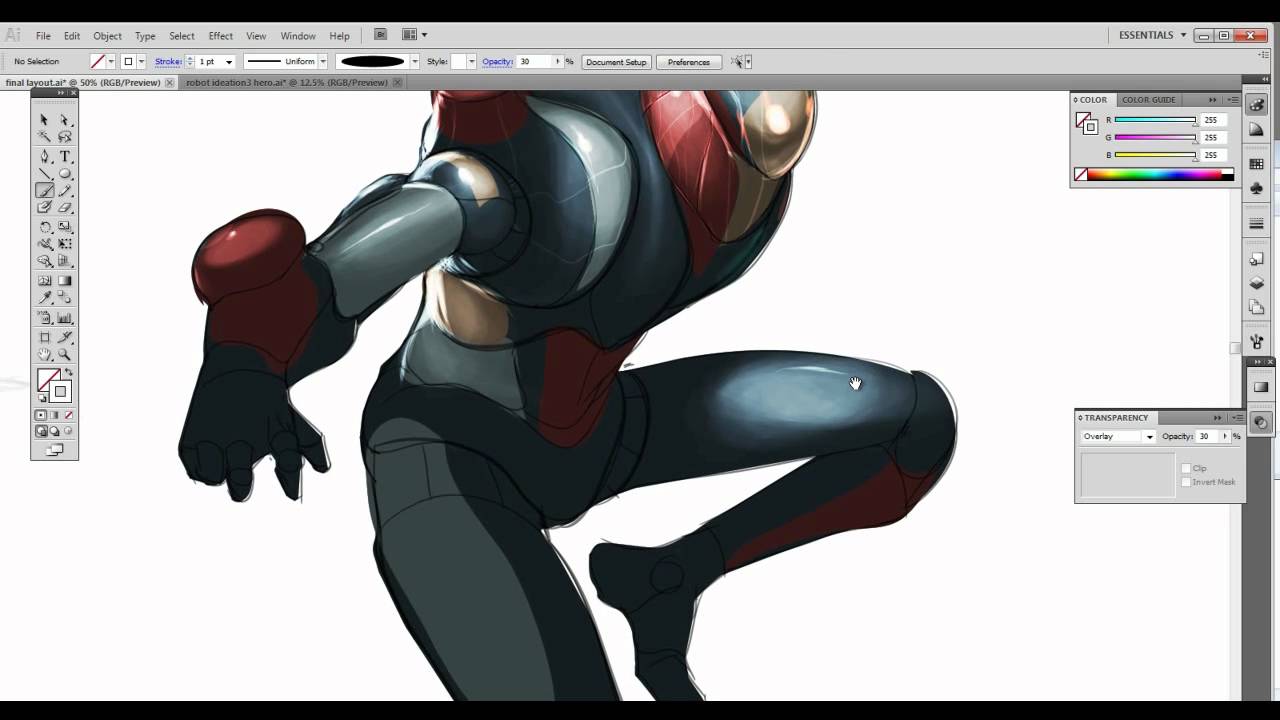
Task: Enable Draw Inside mode
Action: [x=68, y=431]
